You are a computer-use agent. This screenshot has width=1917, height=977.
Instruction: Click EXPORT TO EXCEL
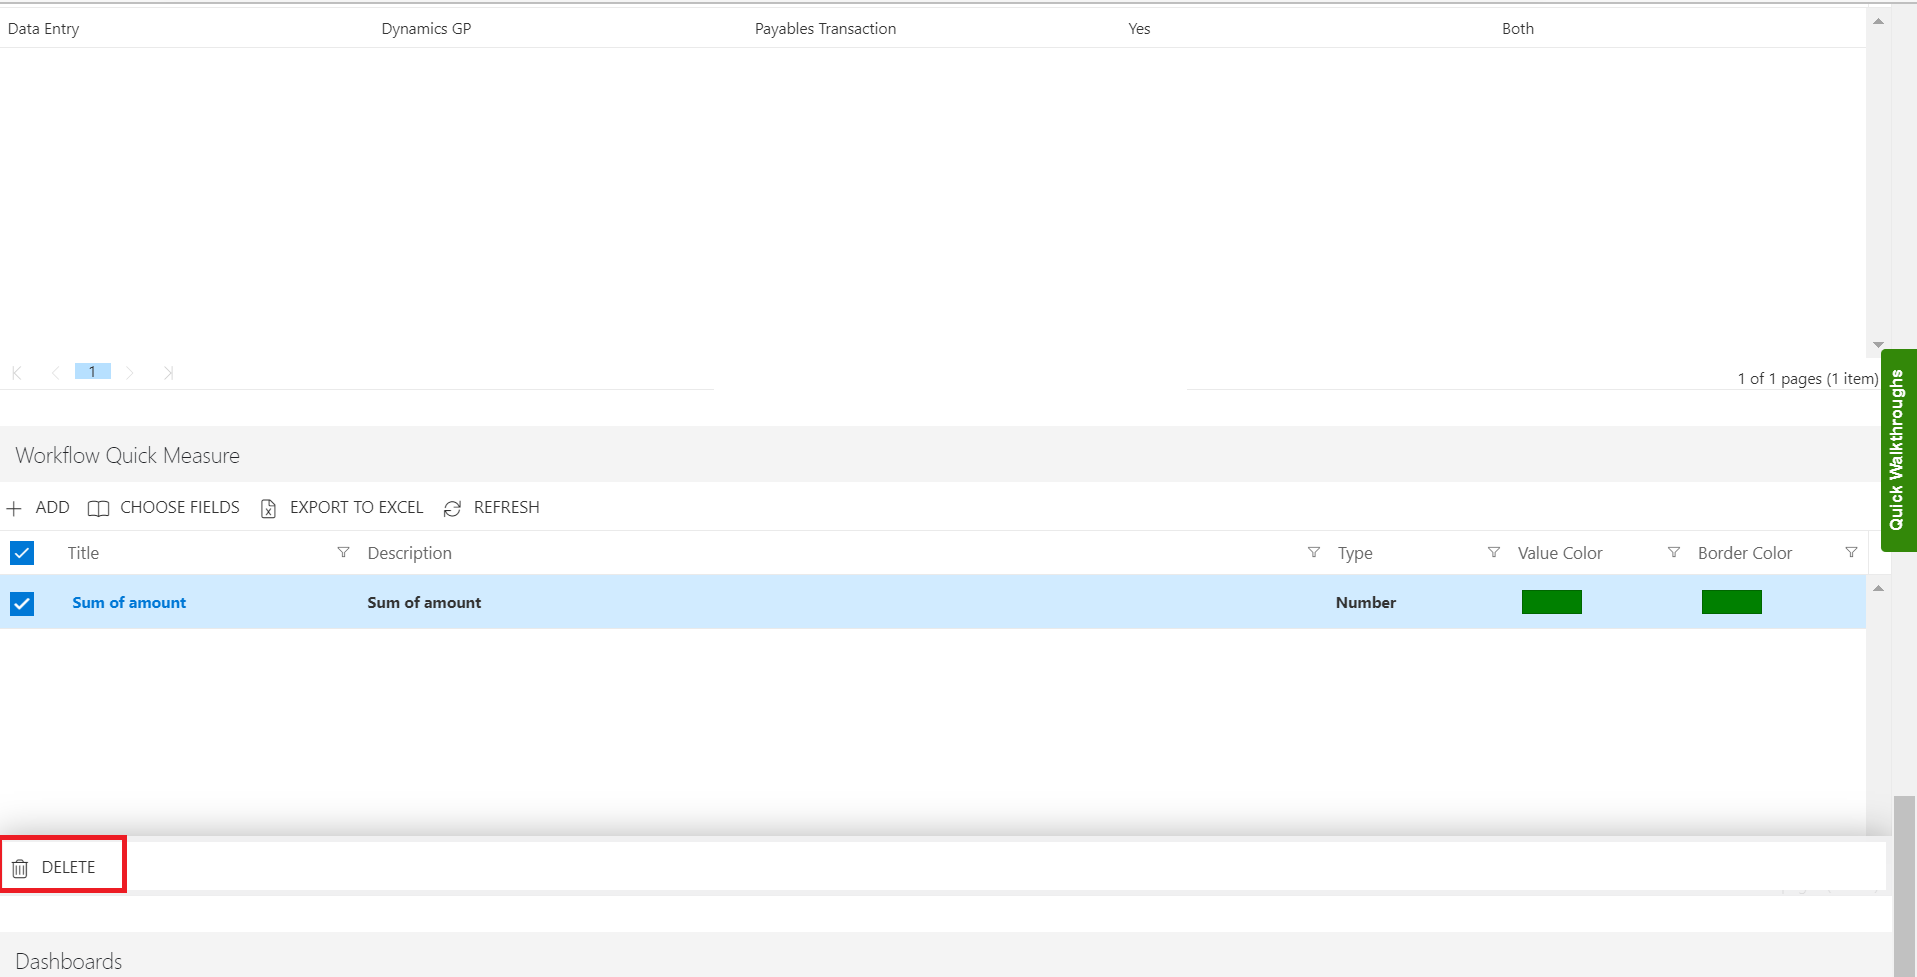(x=341, y=508)
